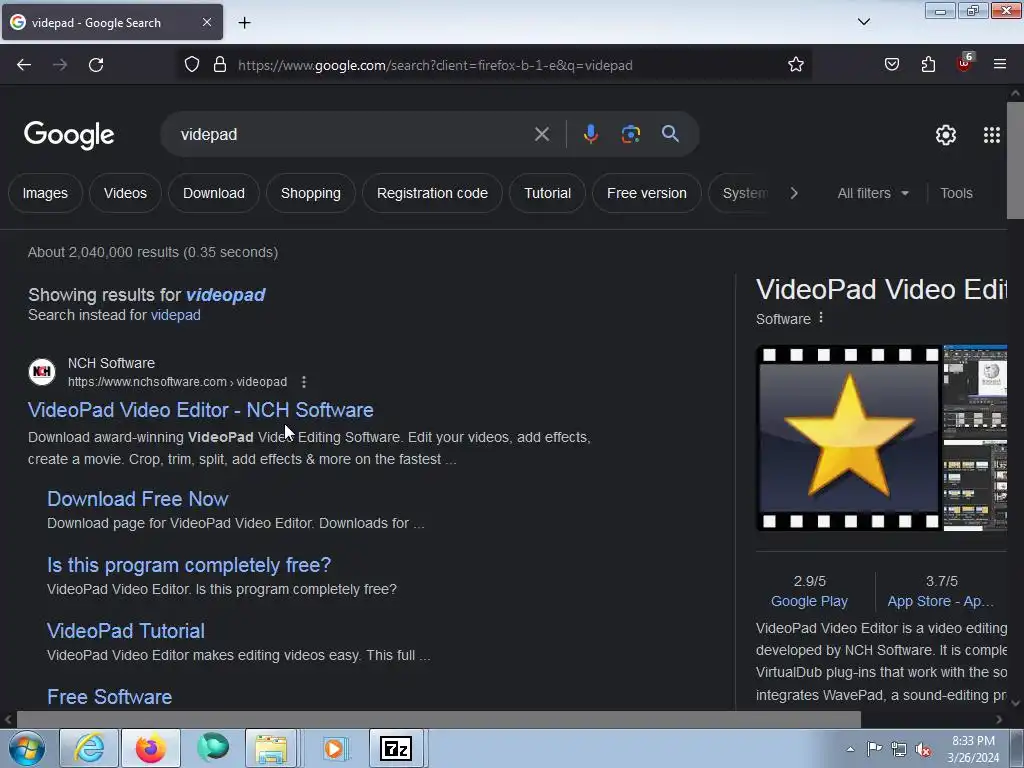Click the horizontal scrollbar thumb
The image size is (1024, 768).
click(x=438, y=720)
